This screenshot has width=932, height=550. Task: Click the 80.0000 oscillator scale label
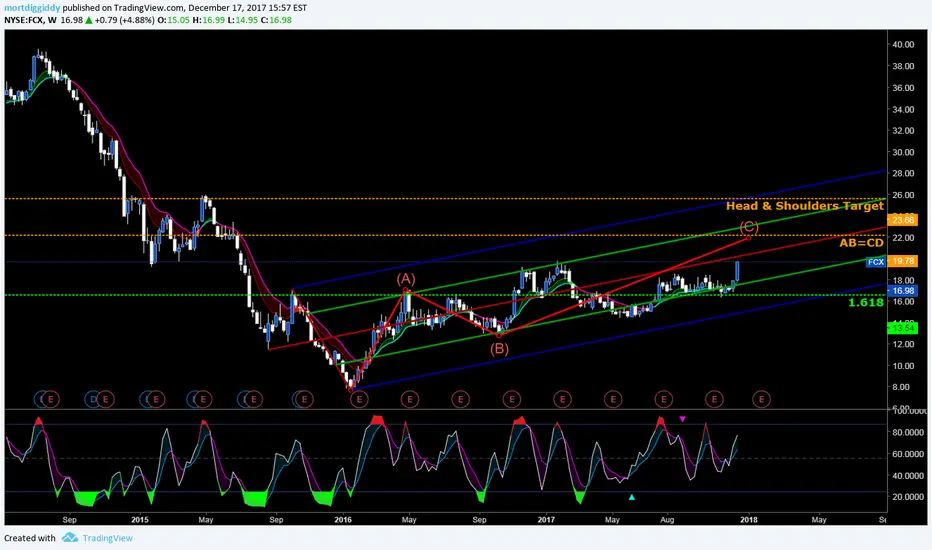click(907, 432)
